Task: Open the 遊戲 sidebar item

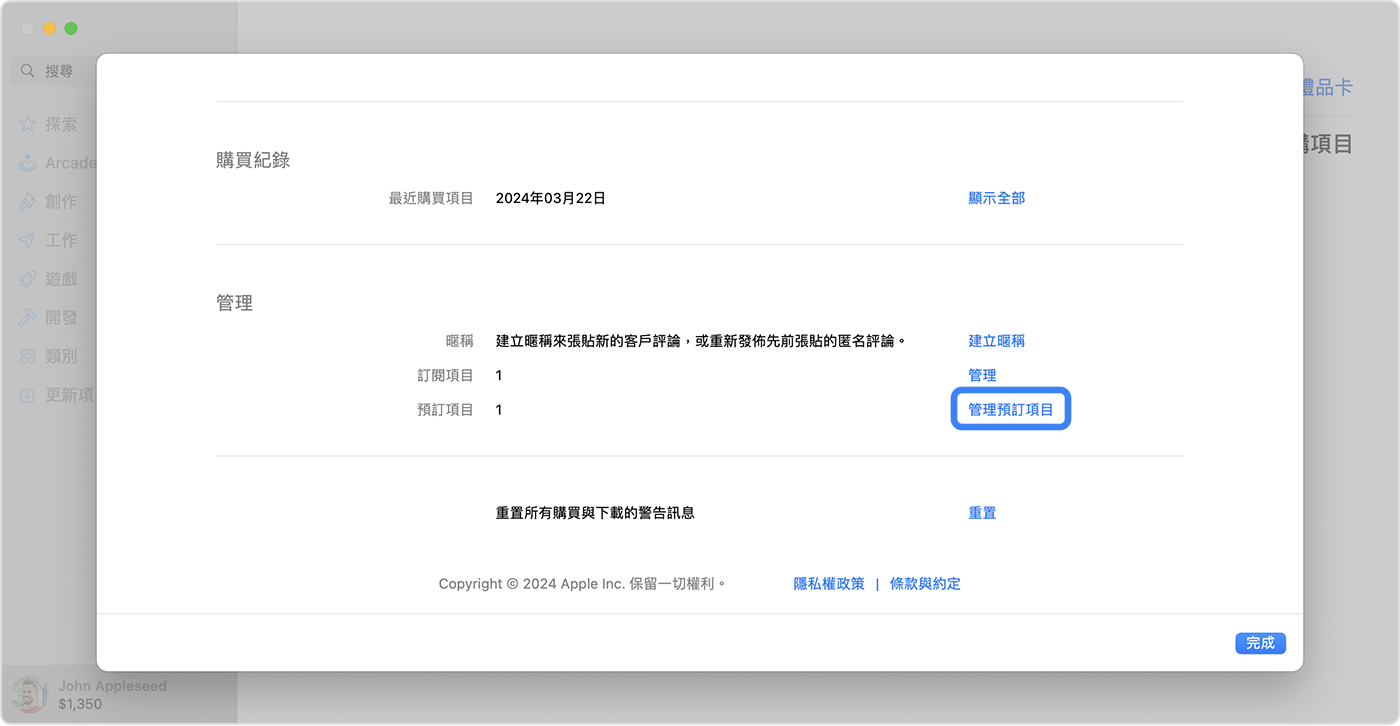Action: click(x=61, y=279)
